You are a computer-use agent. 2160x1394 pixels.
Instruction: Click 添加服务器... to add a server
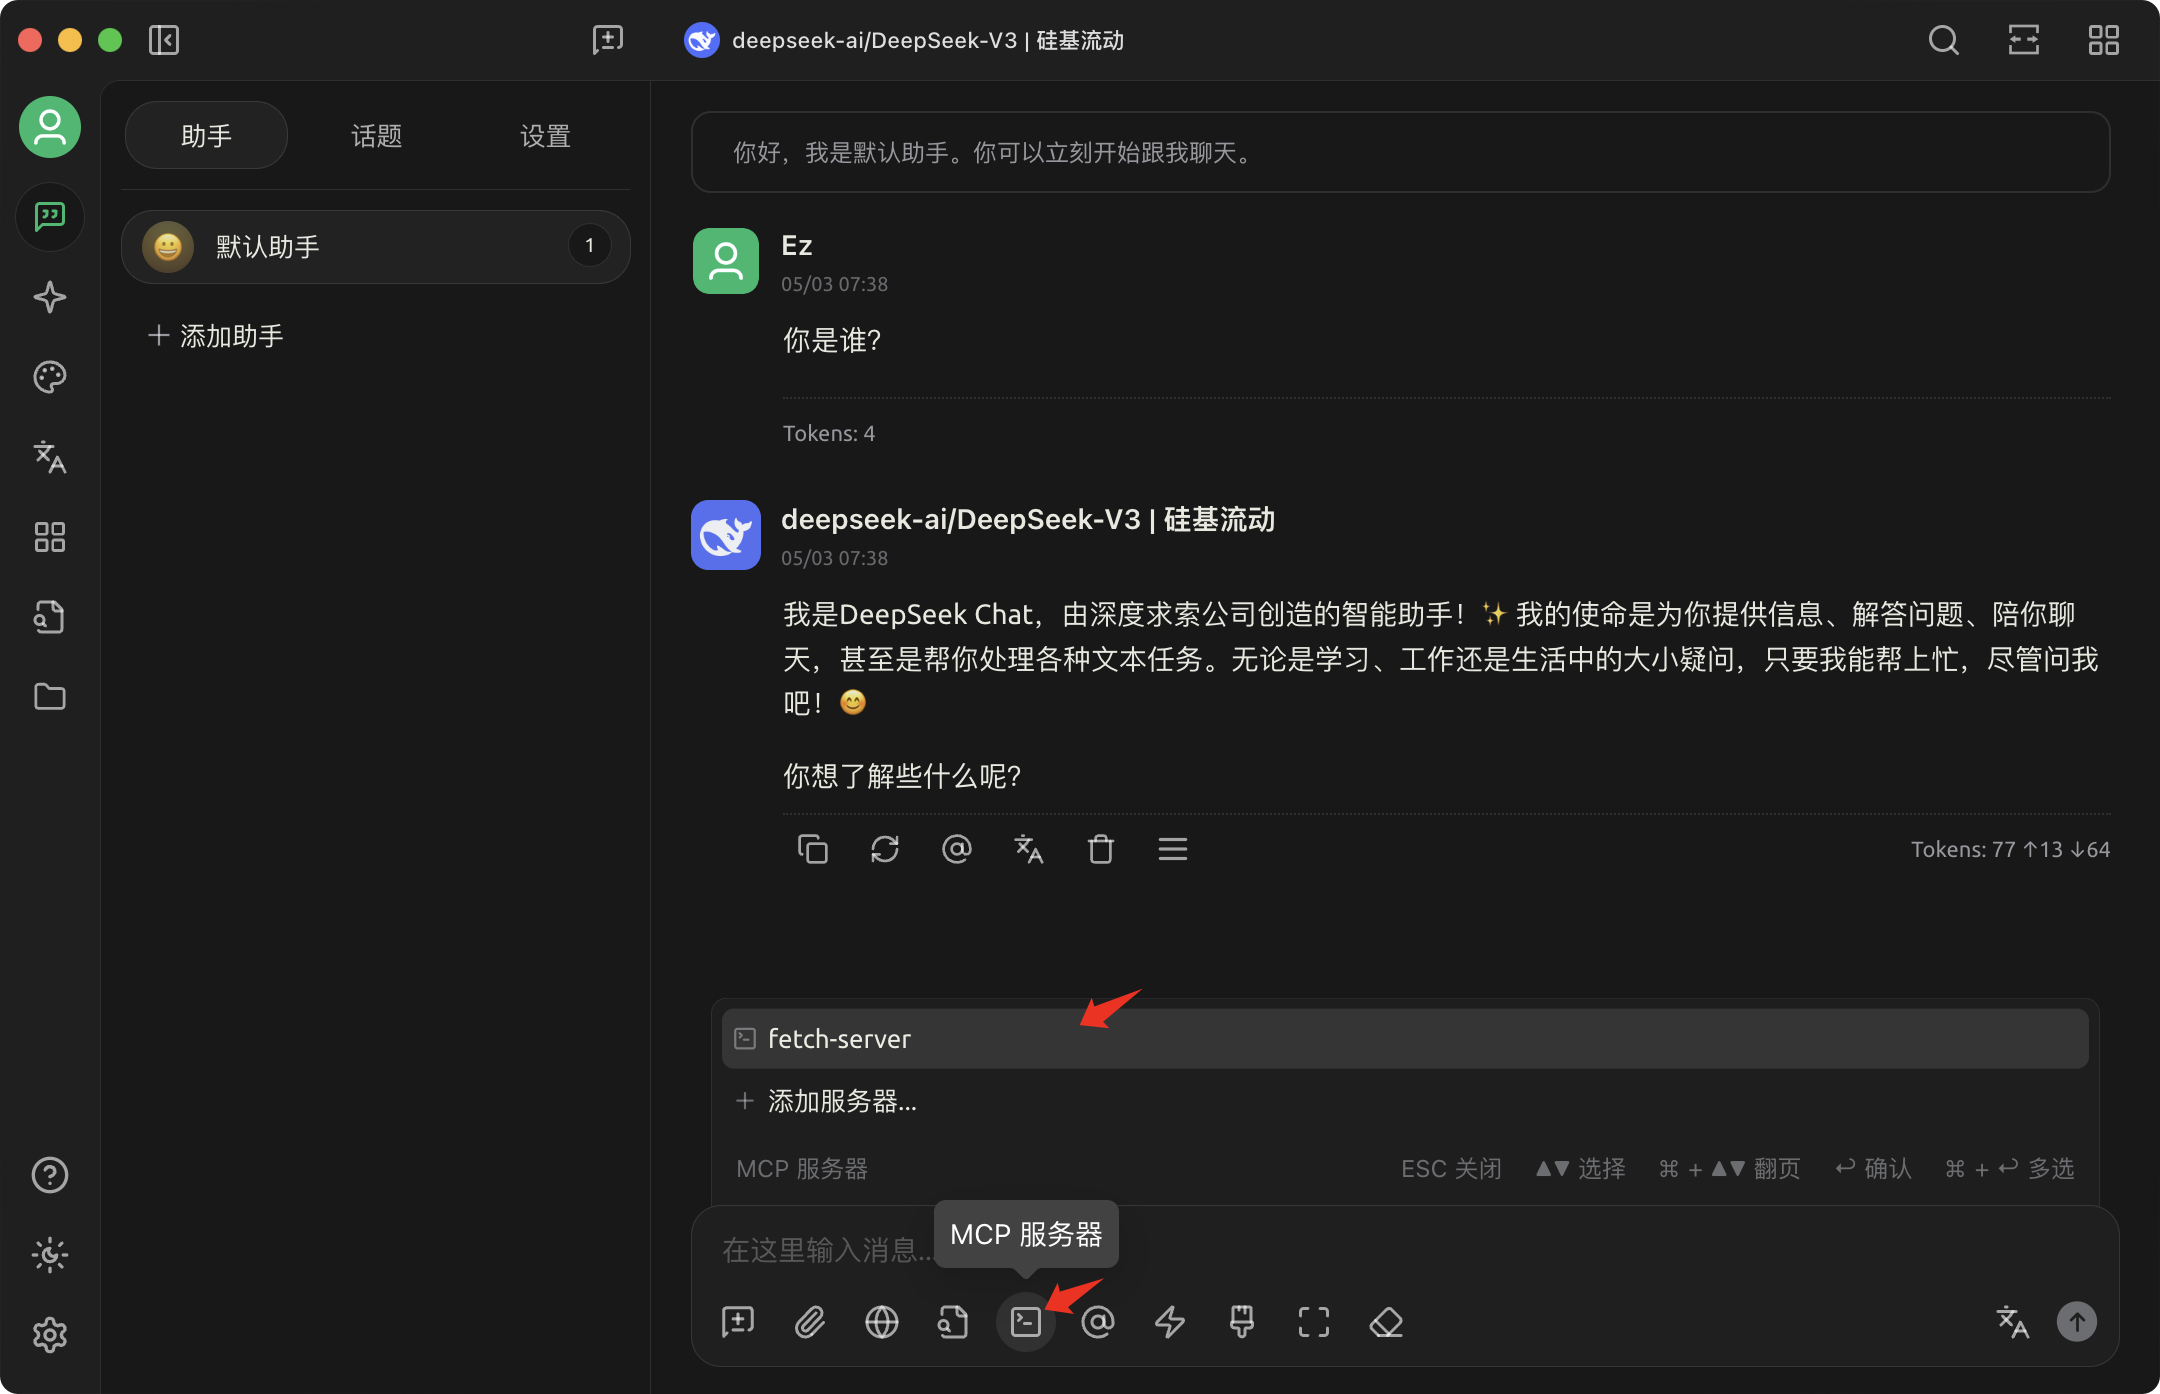pos(840,1101)
